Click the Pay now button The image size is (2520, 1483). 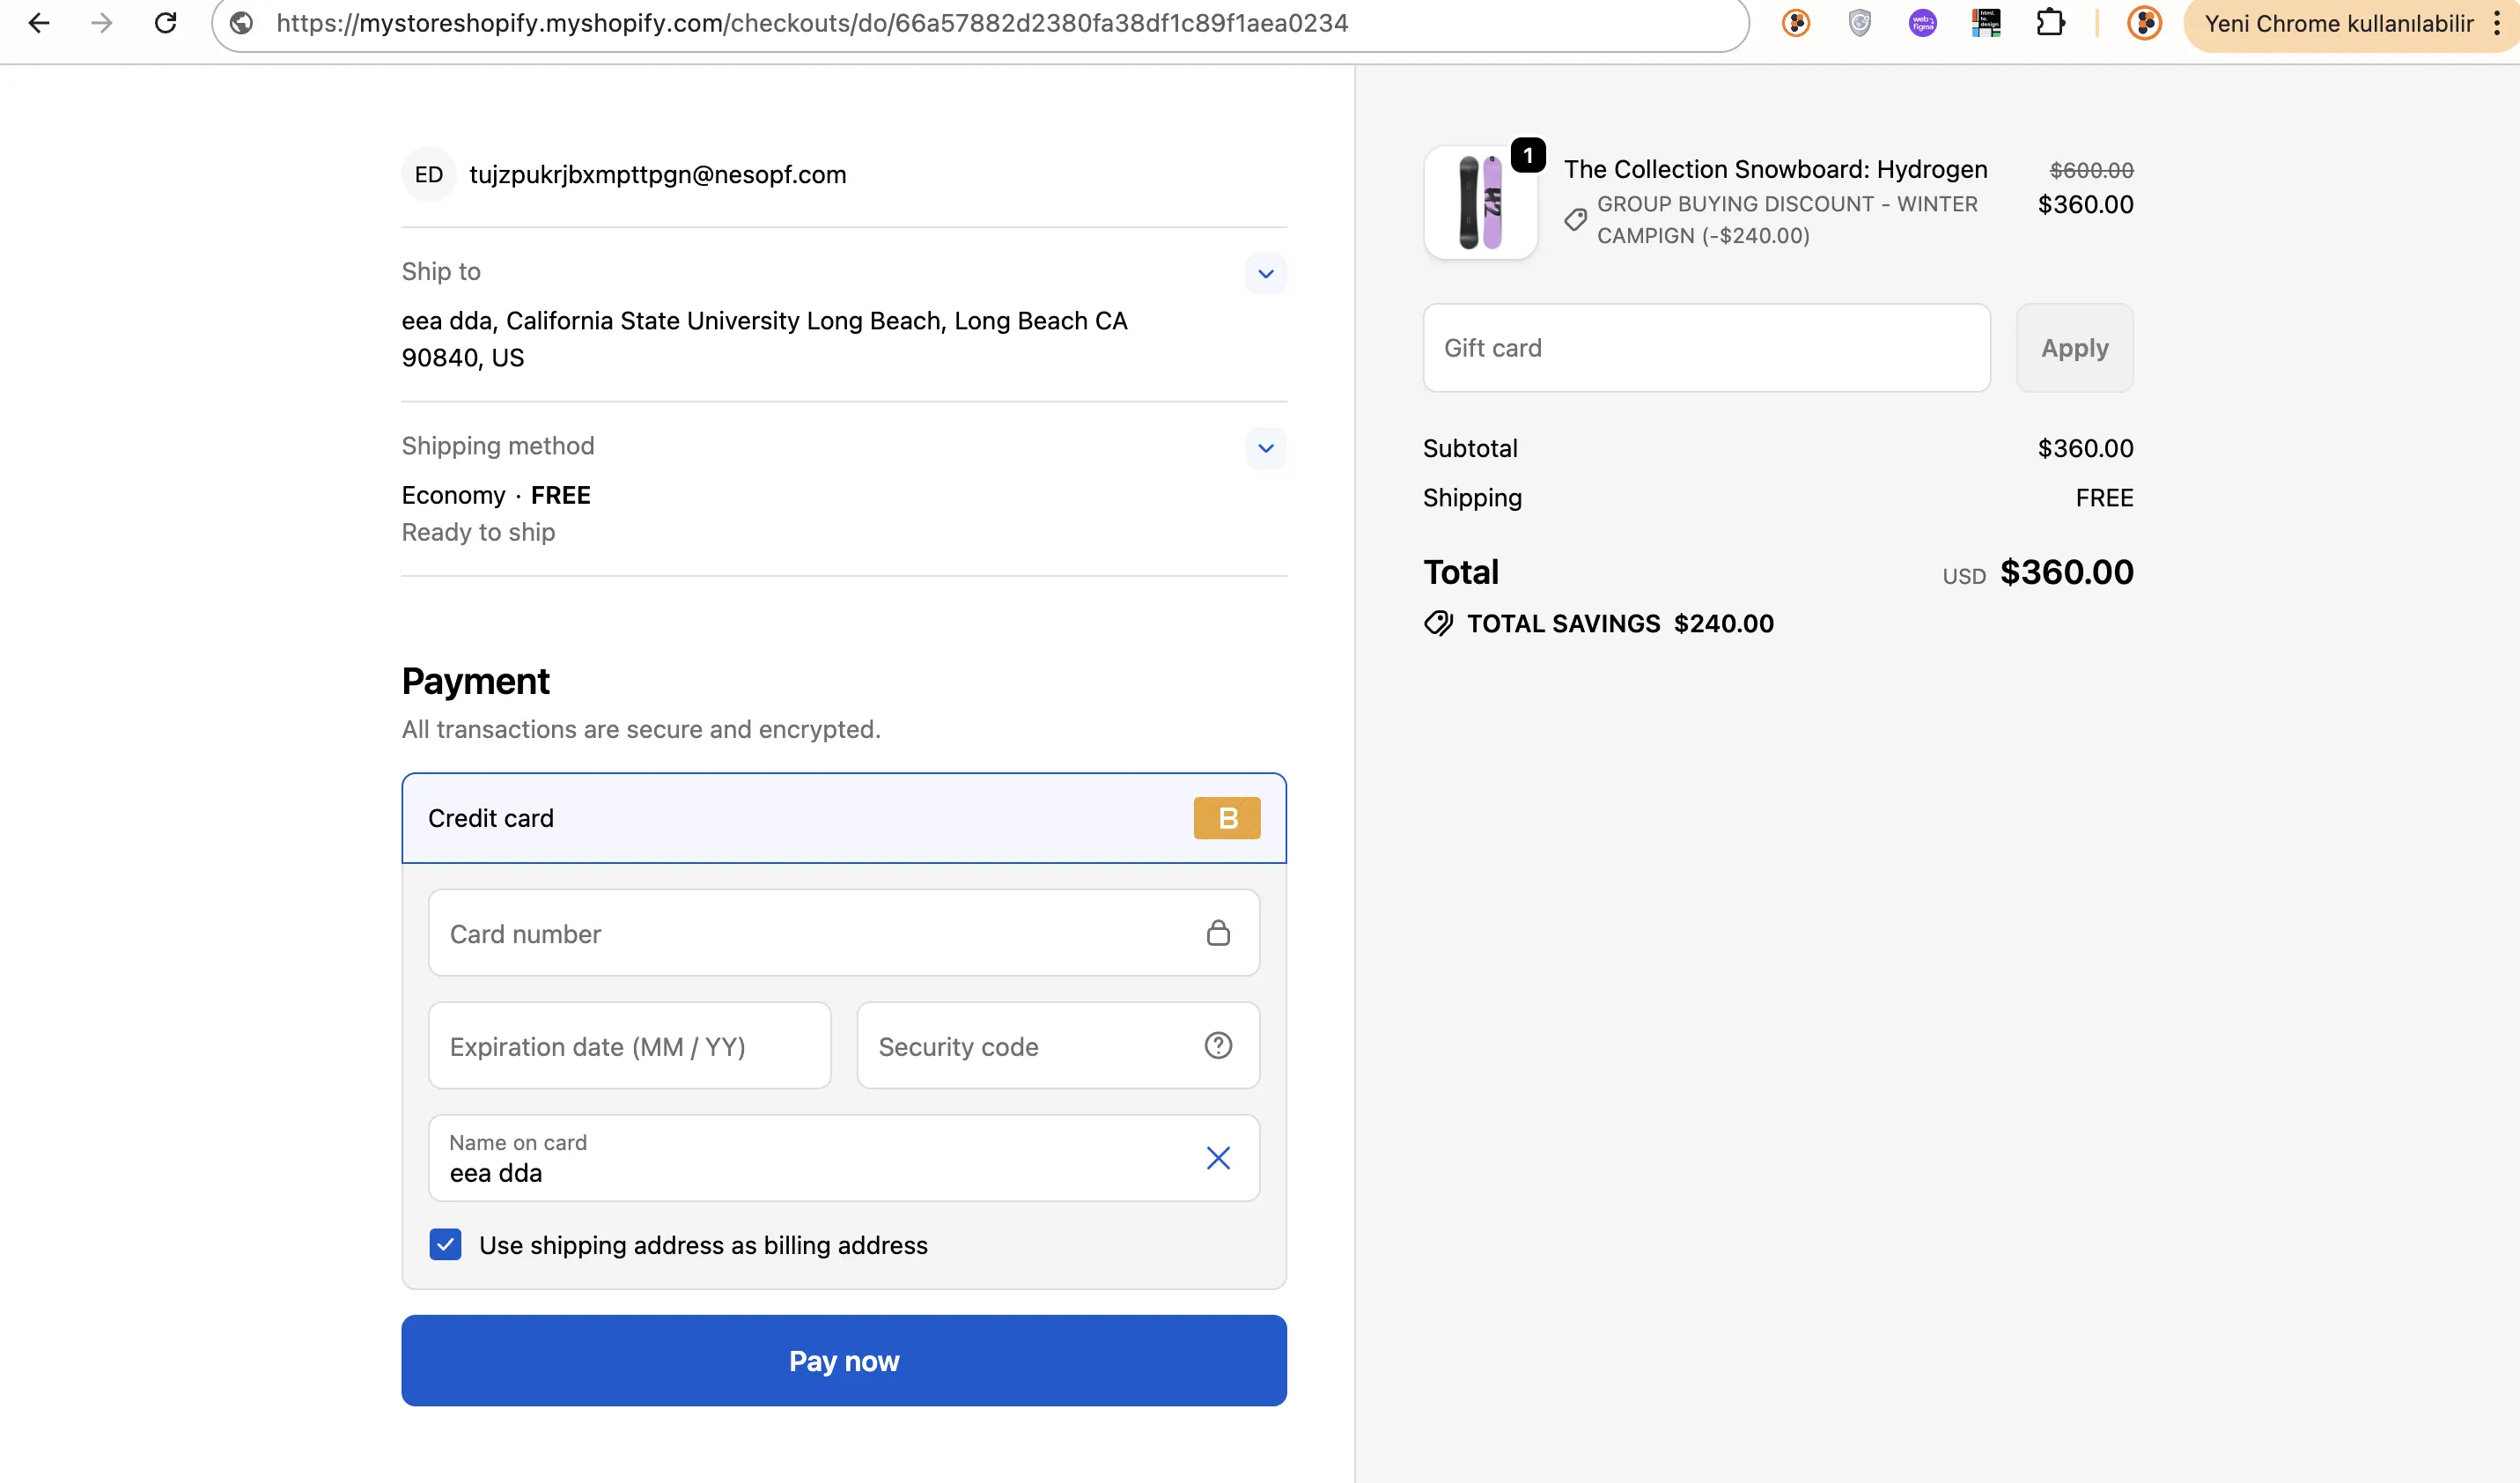tap(843, 1360)
